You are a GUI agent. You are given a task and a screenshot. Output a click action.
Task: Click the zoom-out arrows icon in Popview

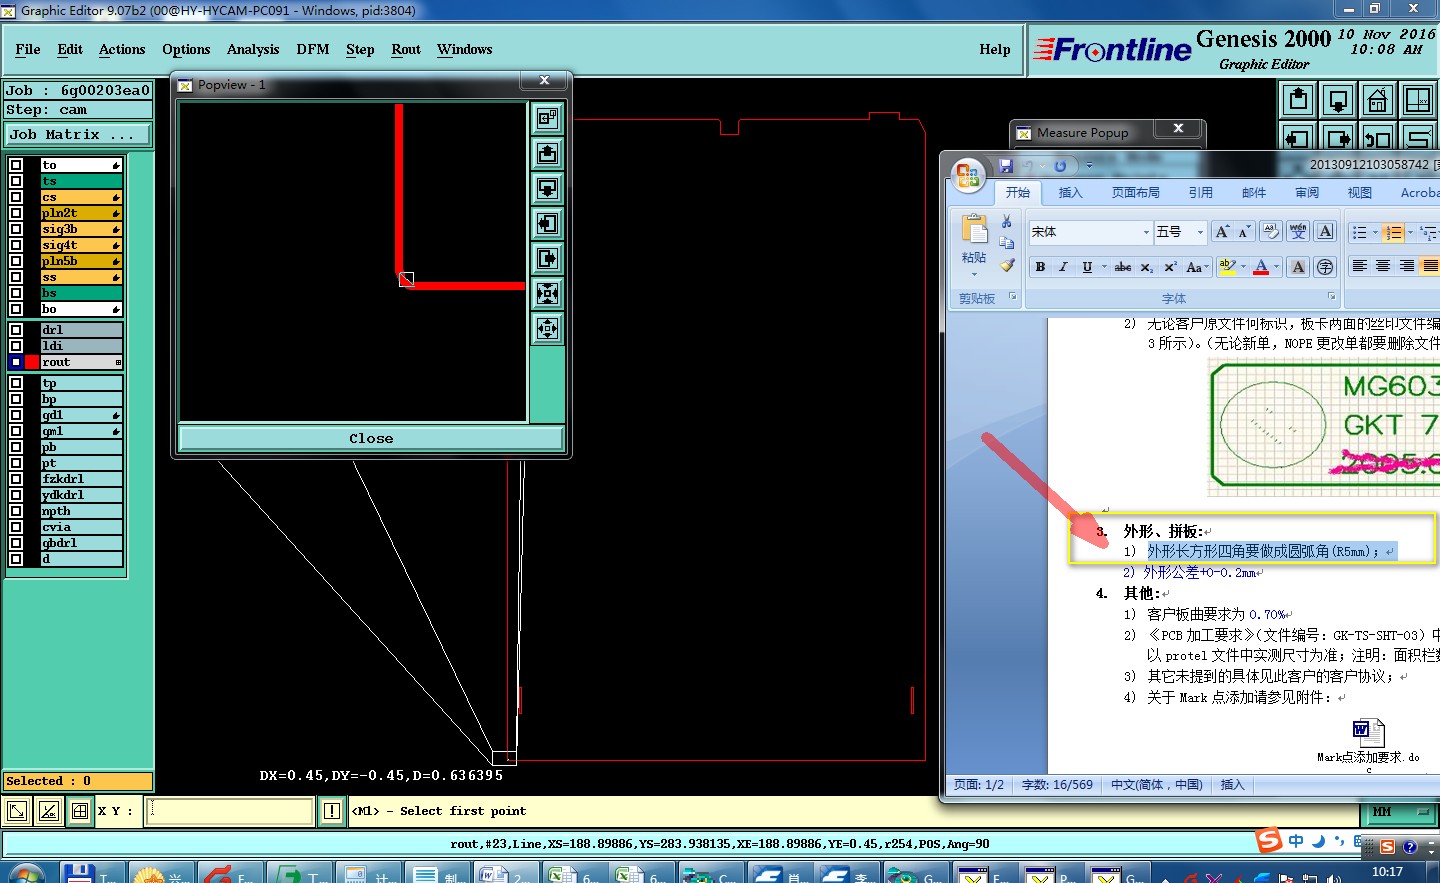(x=547, y=328)
